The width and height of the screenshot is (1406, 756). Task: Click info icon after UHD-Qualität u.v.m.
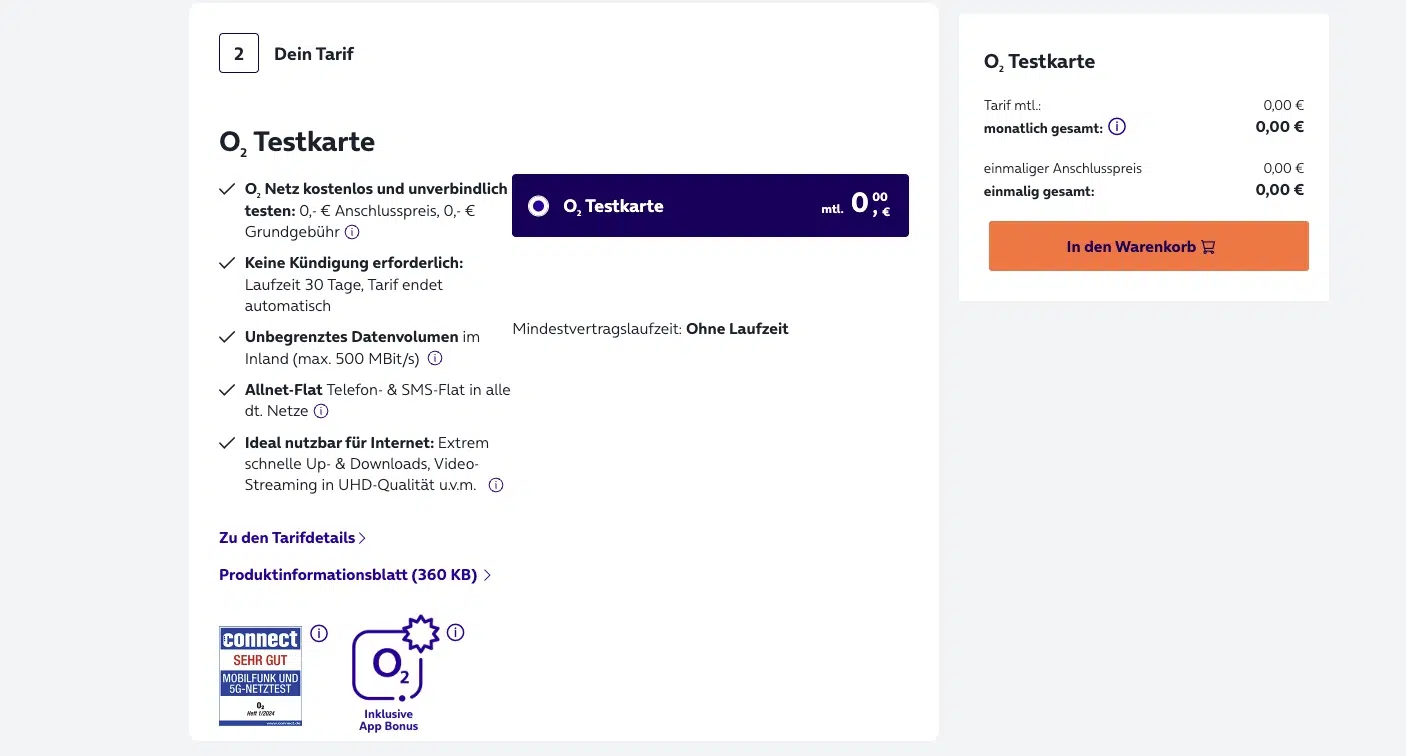[x=496, y=485]
